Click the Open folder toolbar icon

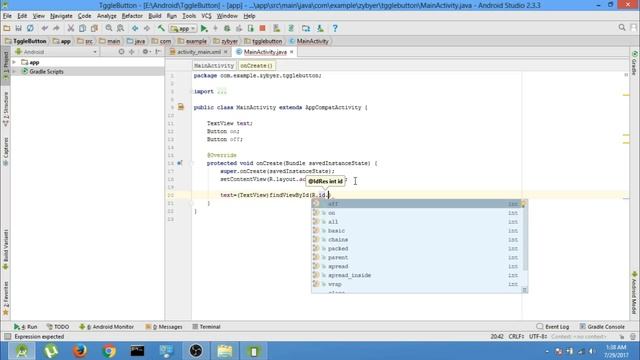[7, 28]
